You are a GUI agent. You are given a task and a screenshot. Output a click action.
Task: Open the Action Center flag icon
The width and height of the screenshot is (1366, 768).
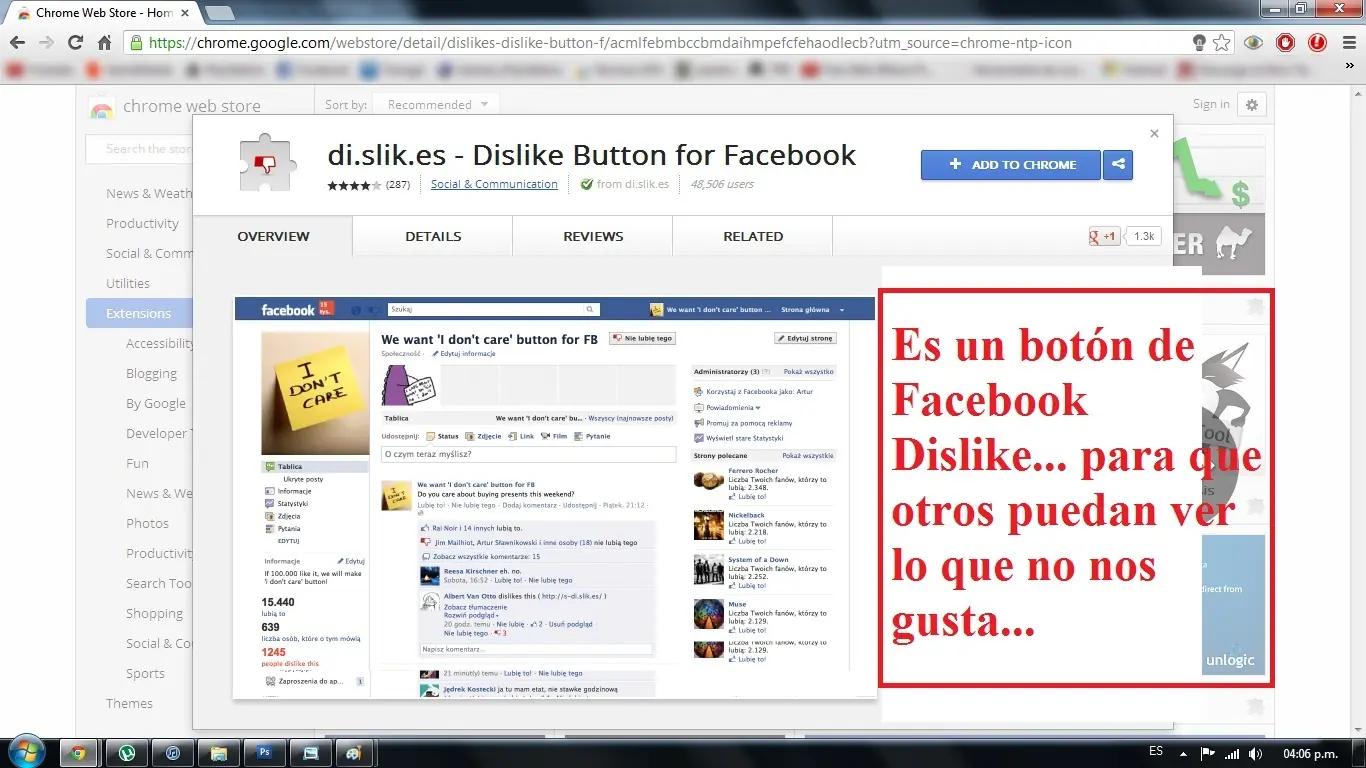point(1208,753)
